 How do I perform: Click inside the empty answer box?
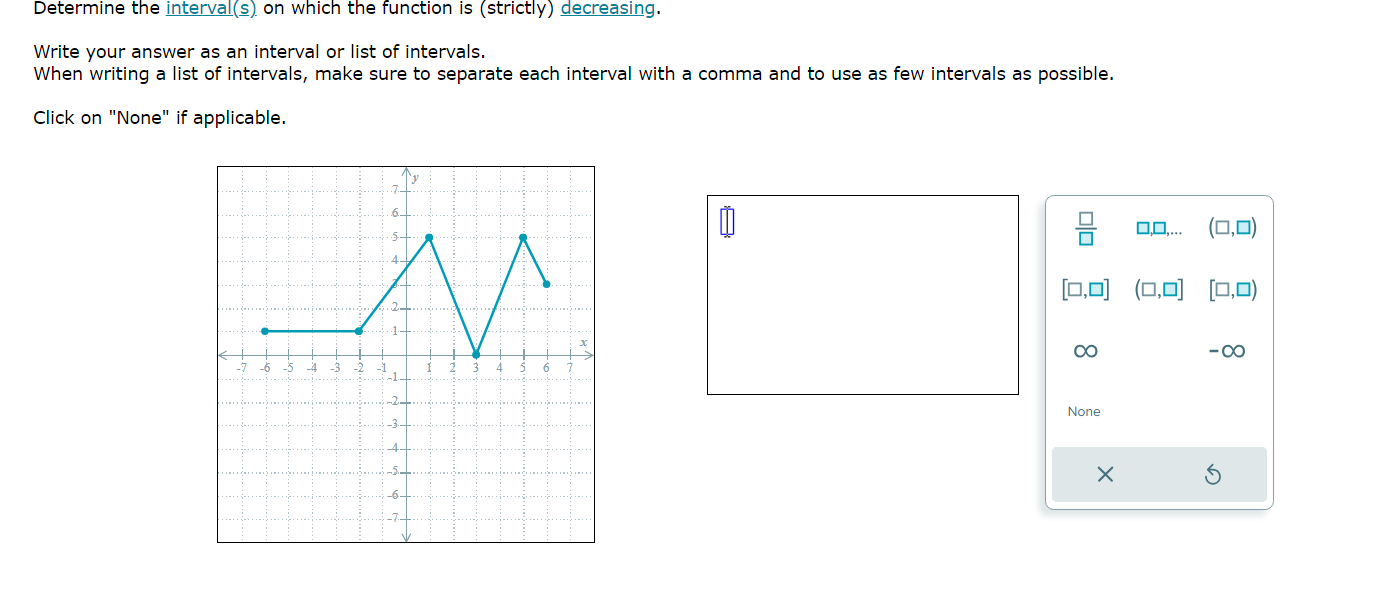click(x=862, y=295)
